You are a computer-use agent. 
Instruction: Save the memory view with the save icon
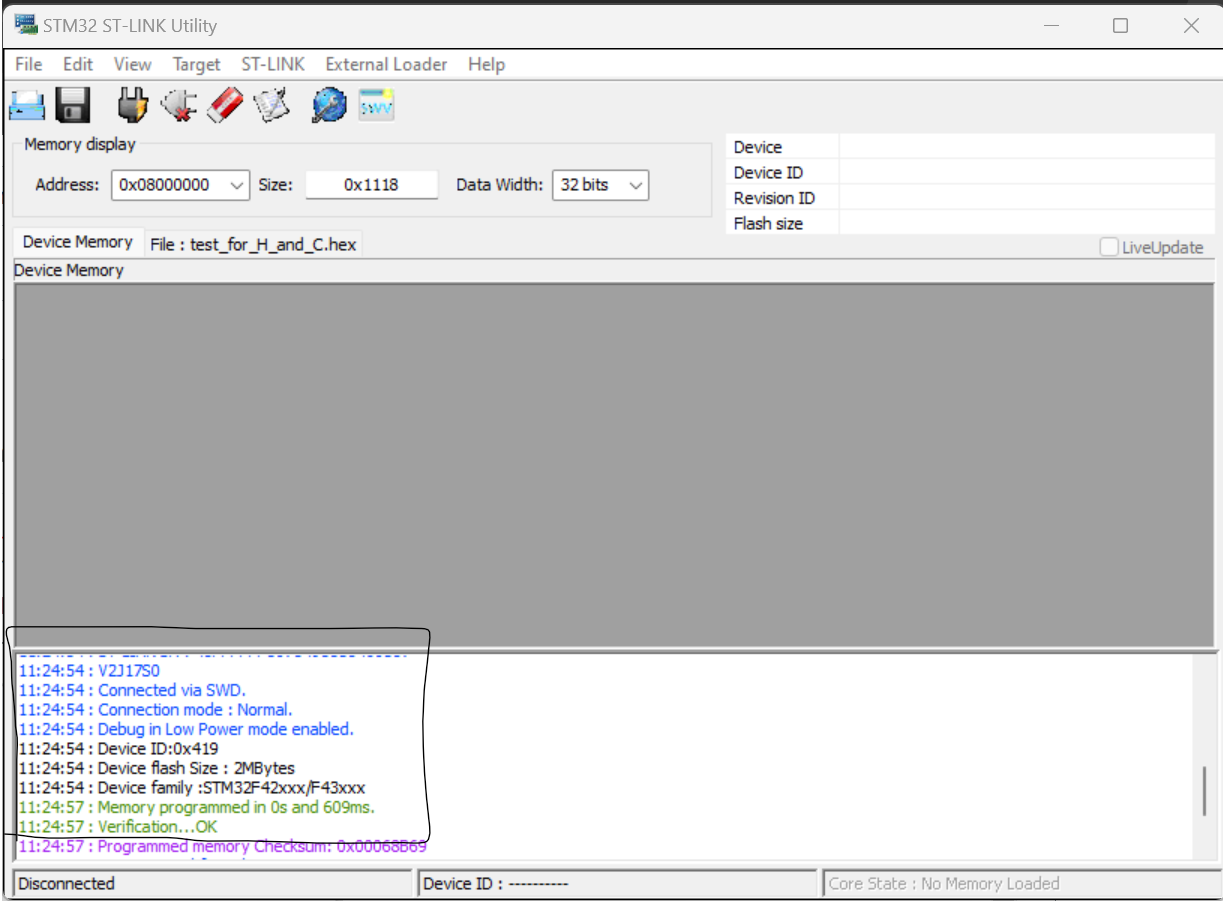(72, 104)
